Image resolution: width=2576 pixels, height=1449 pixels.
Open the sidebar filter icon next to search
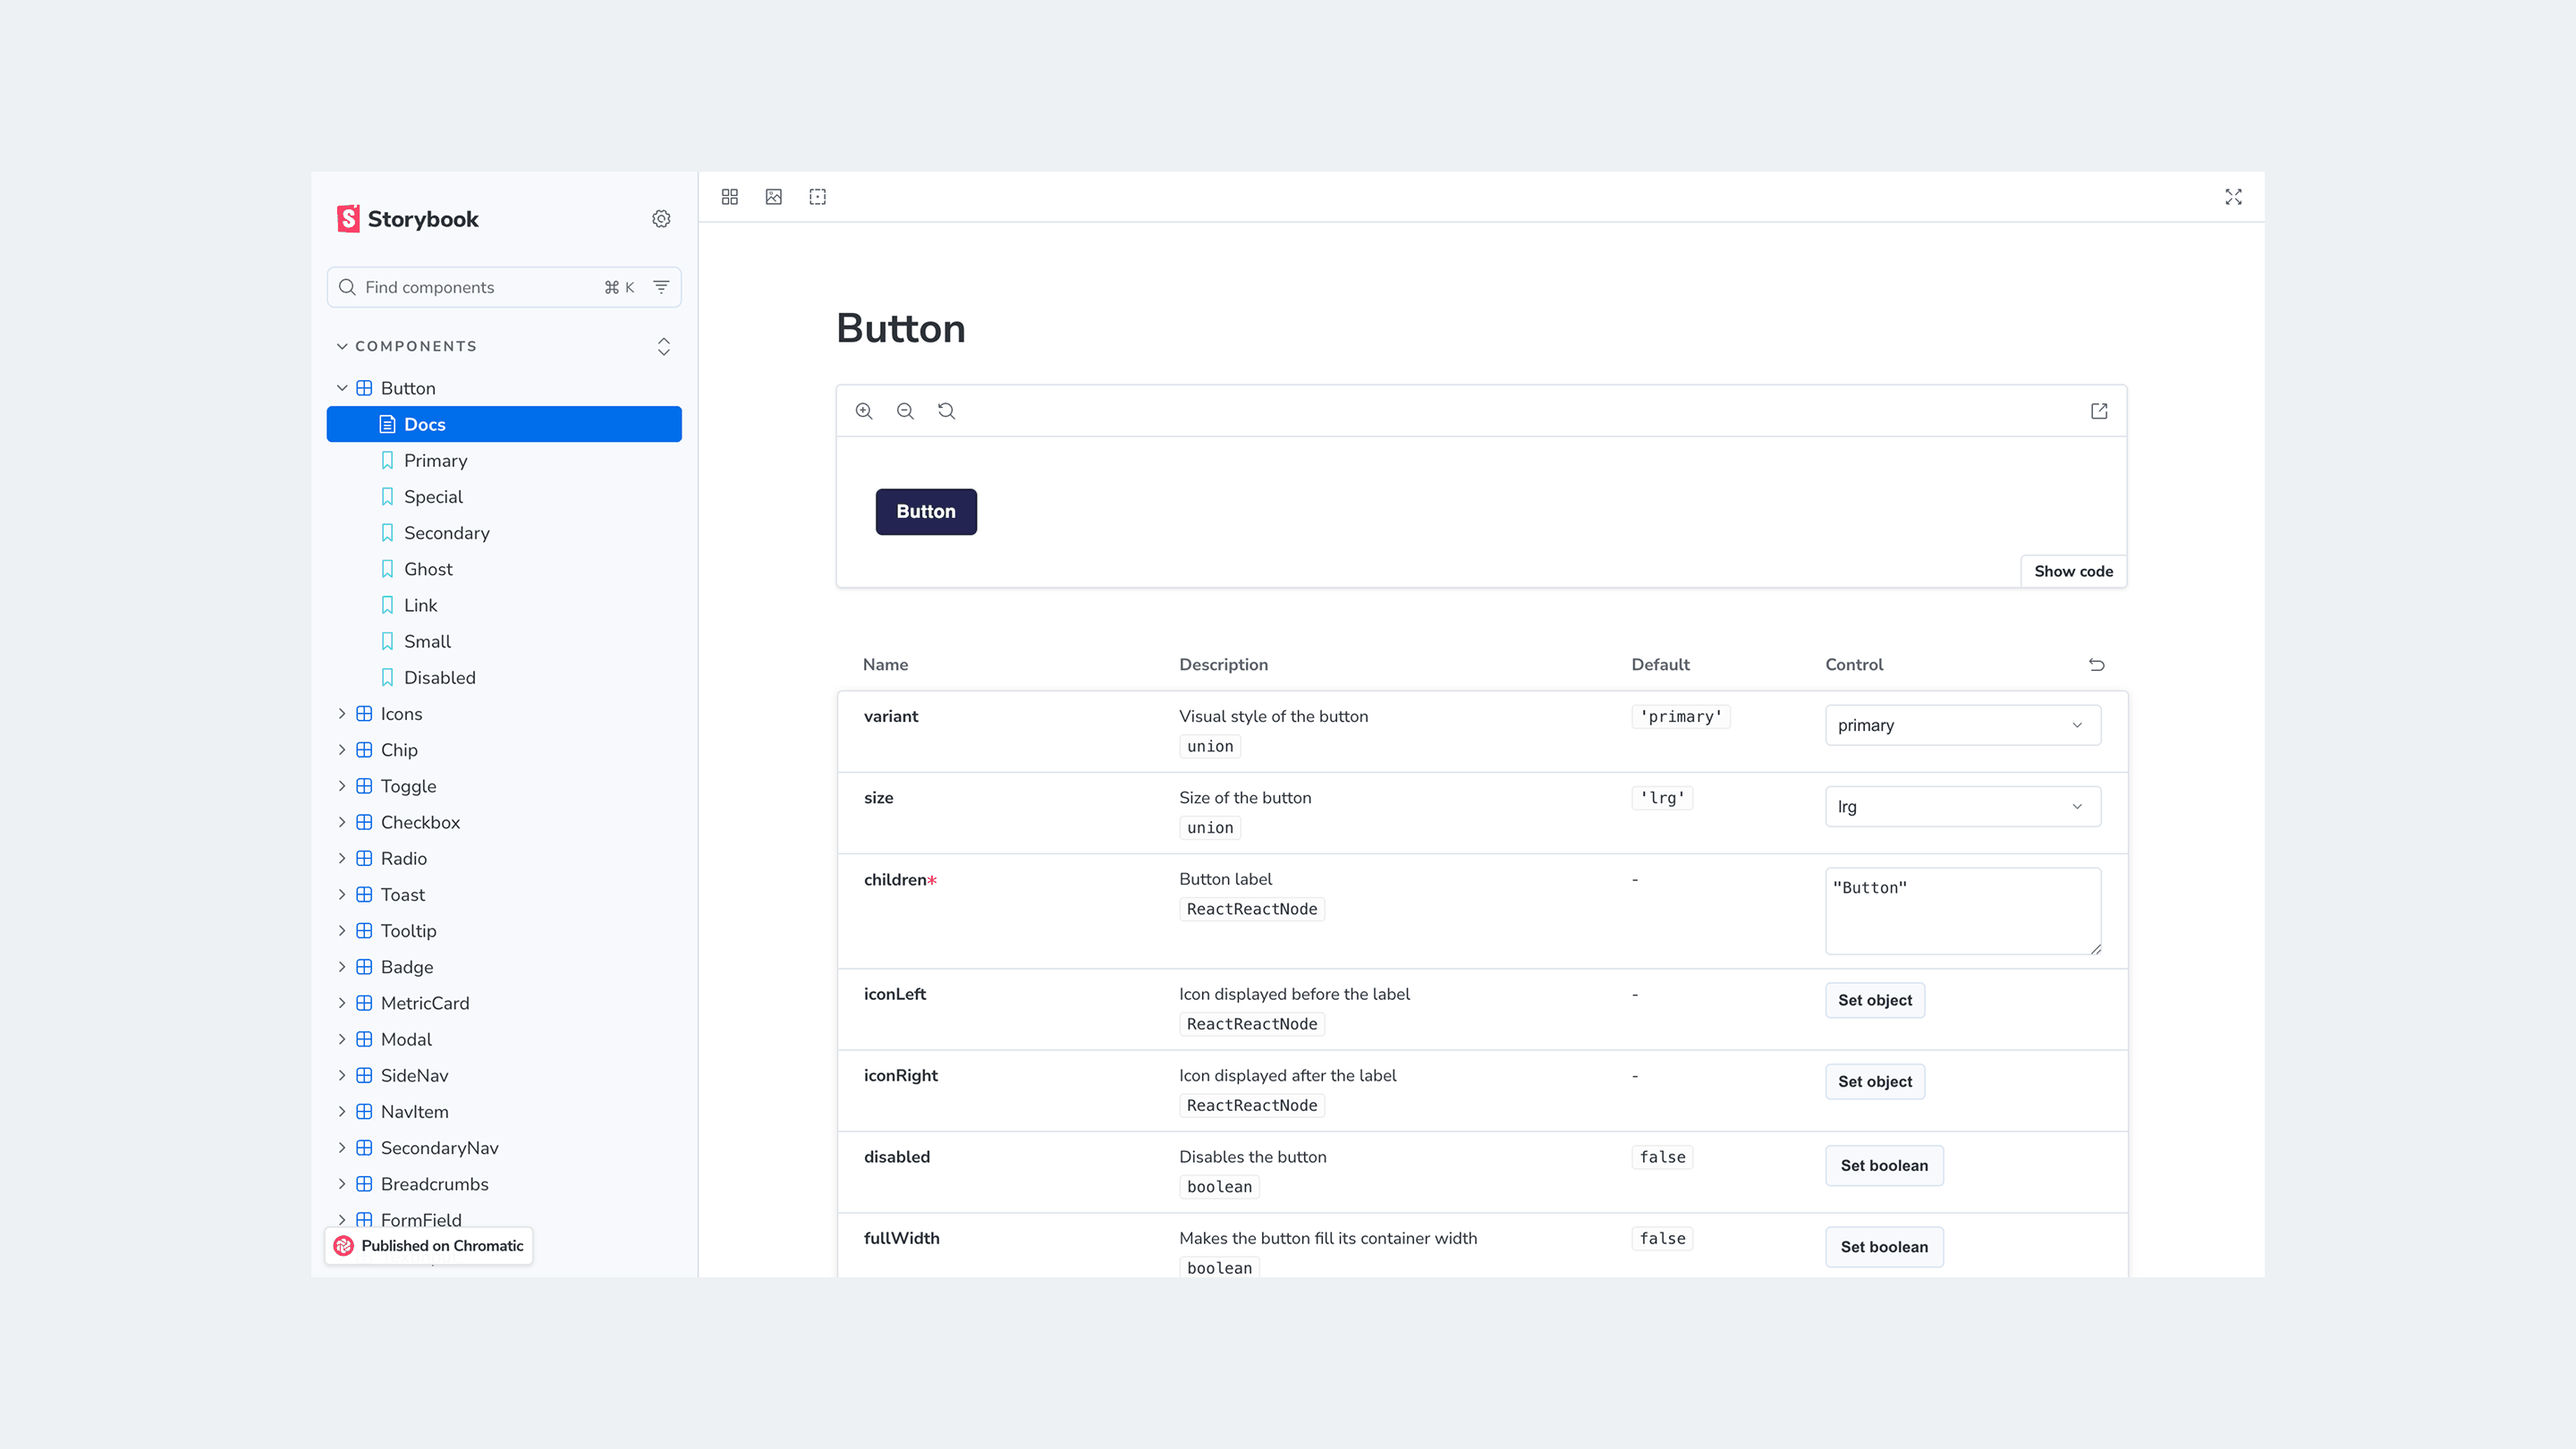pyautogui.click(x=660, y=287)
